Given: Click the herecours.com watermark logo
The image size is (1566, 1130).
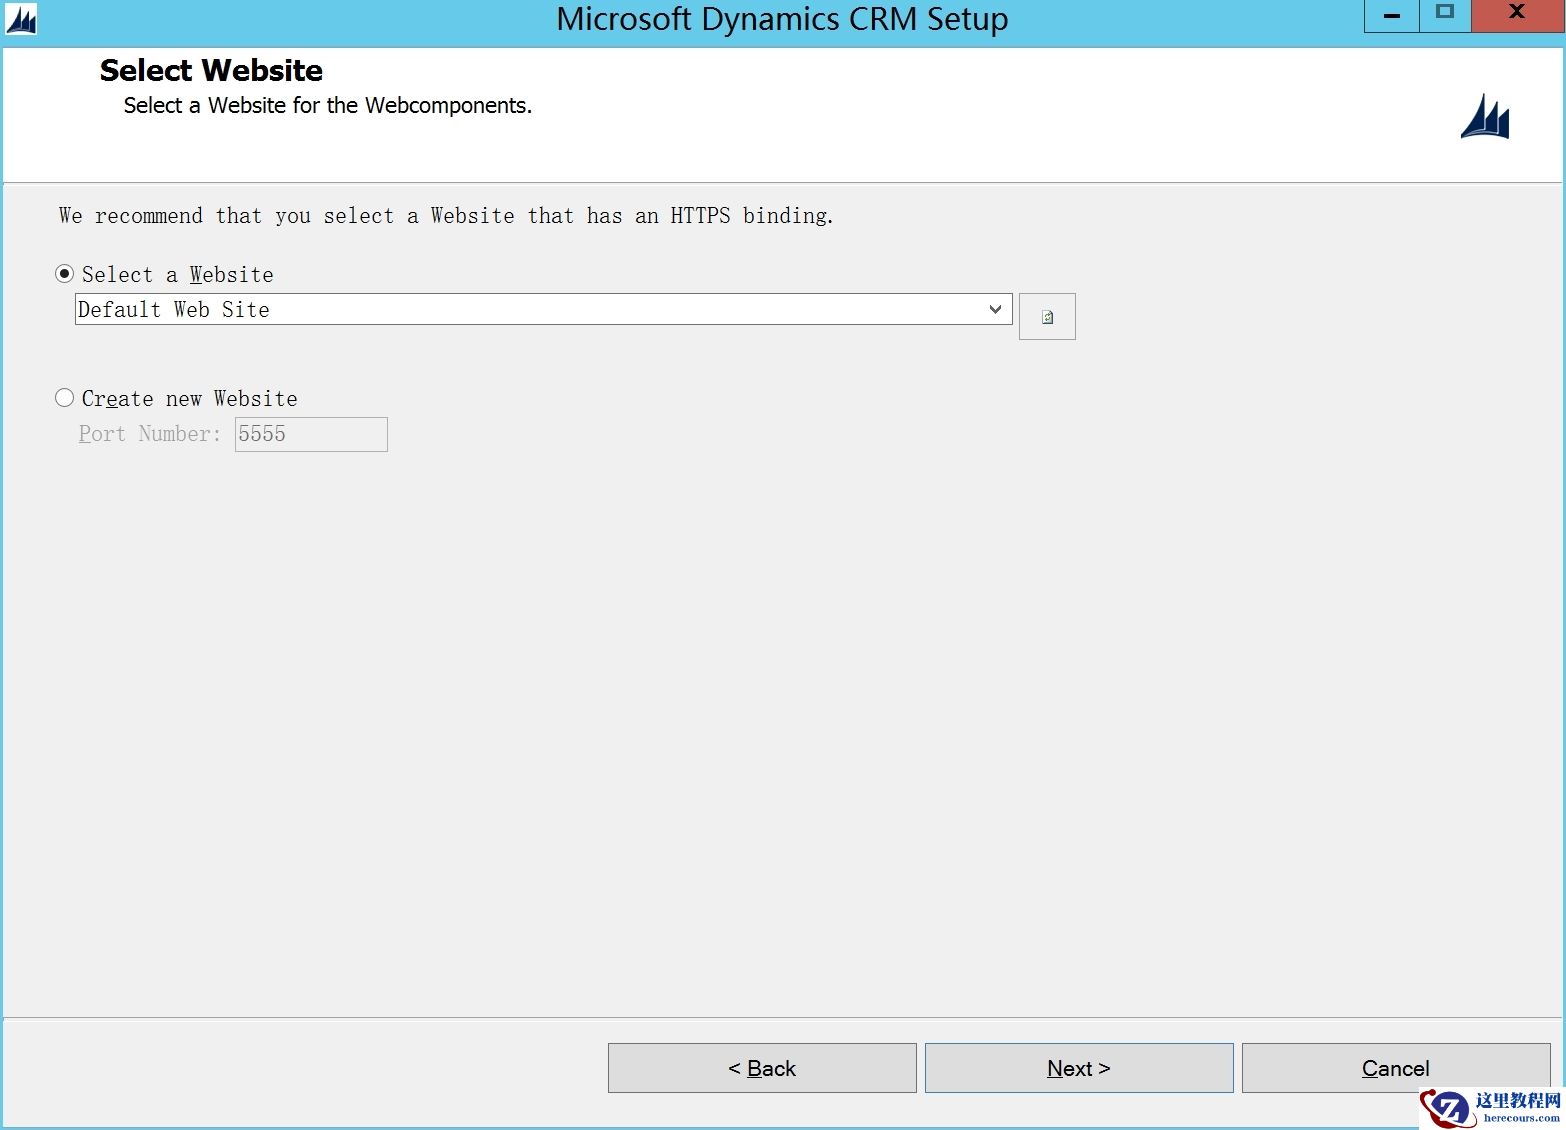Looking at the screenshot, I should tap(1448, 1105).
